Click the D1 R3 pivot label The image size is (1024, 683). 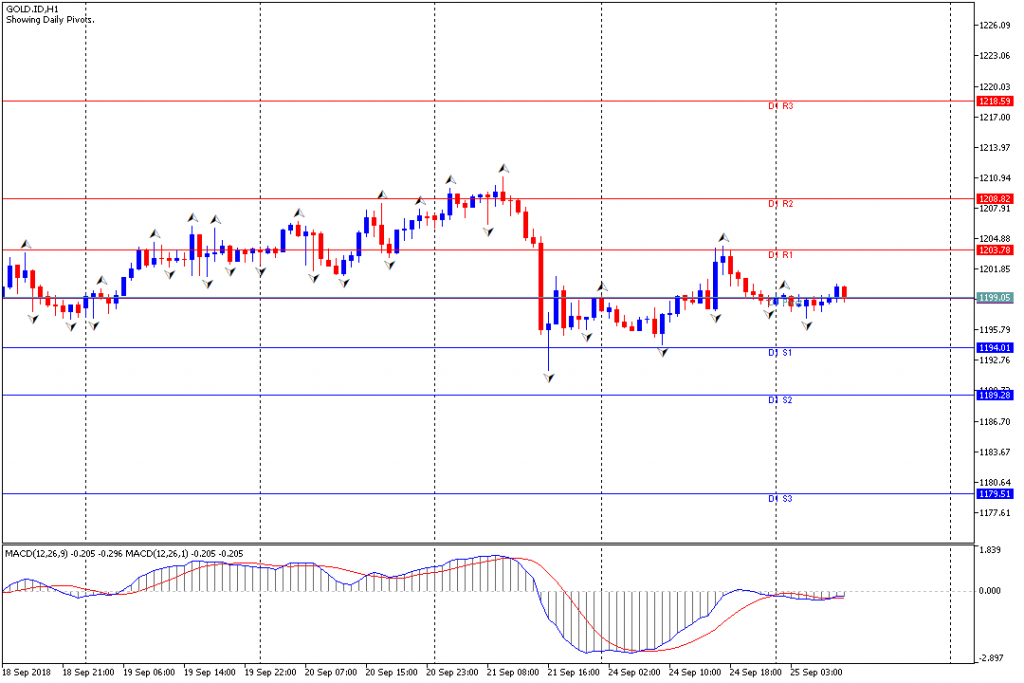click(780, 106)
